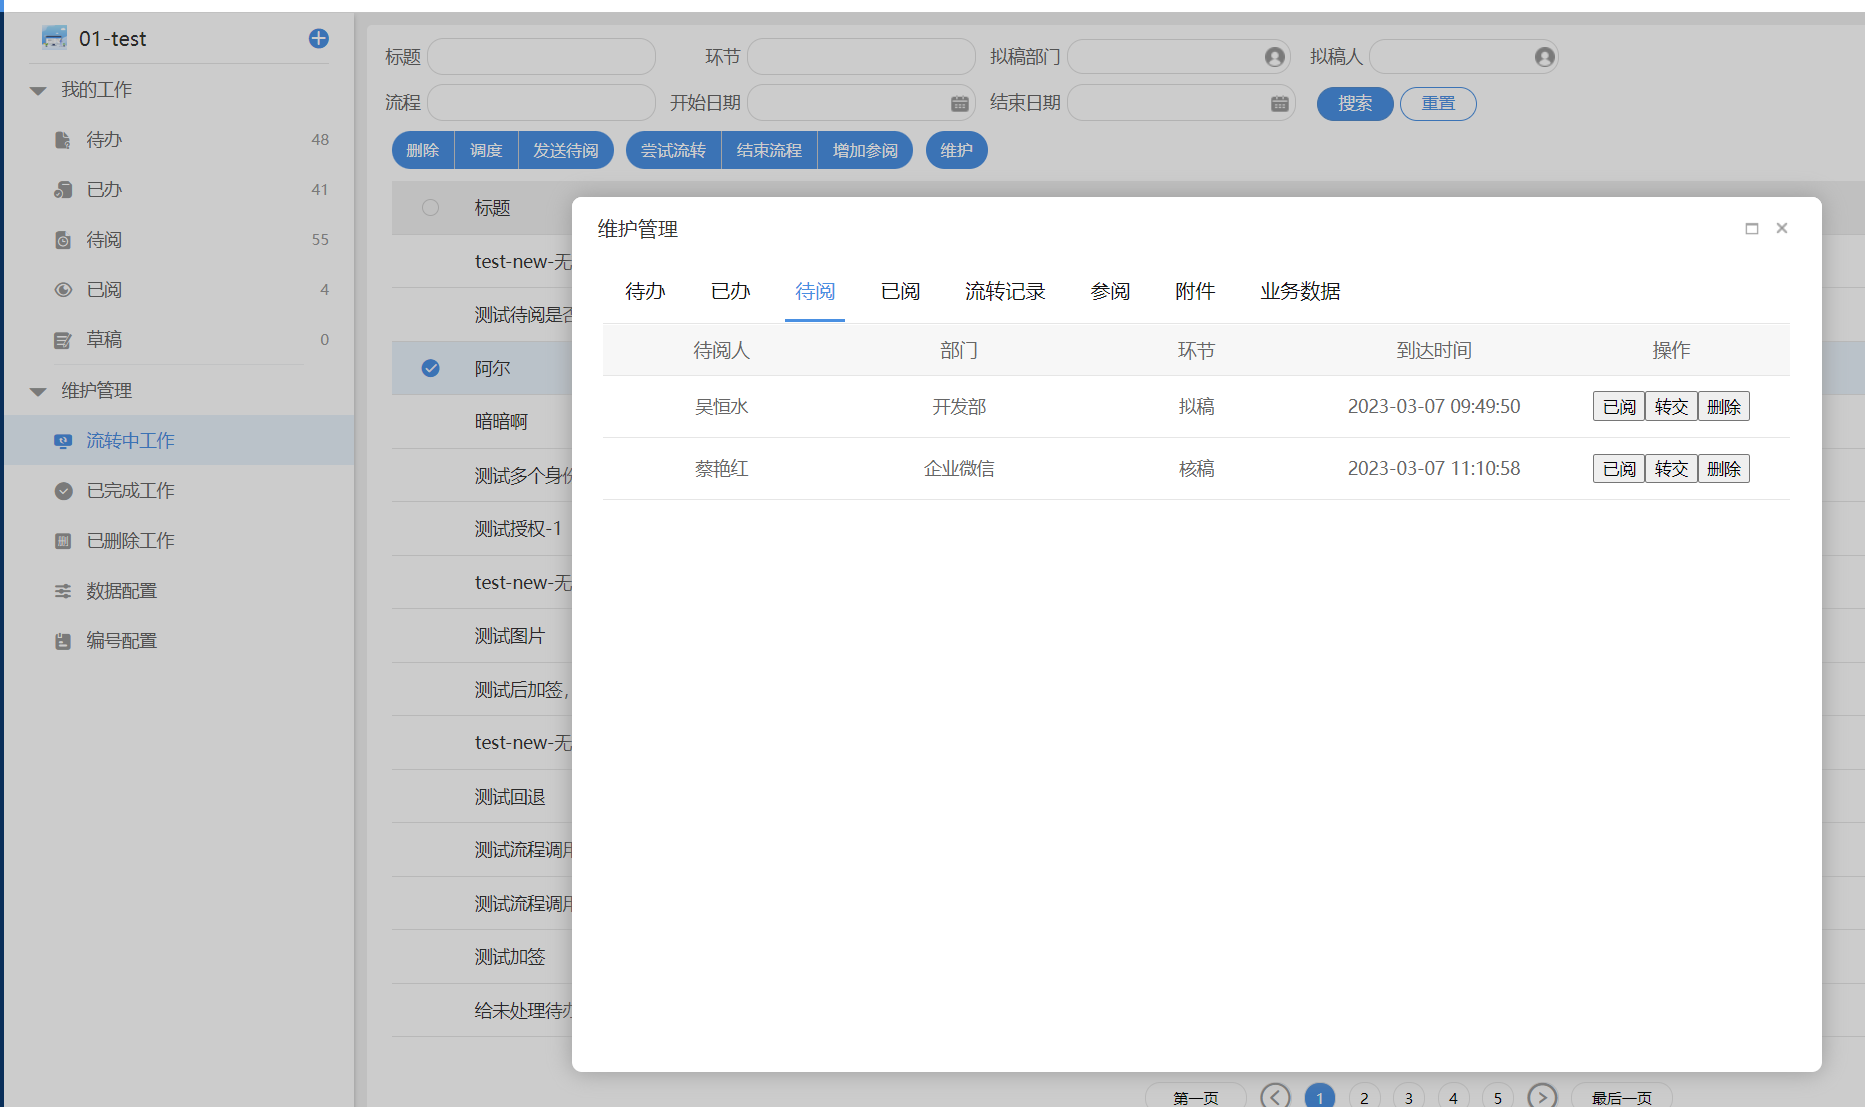This screenshot has height=1107, width=1865.
Task: Click 删除 in 蔡艳红 row
Action: (1723, 469)
